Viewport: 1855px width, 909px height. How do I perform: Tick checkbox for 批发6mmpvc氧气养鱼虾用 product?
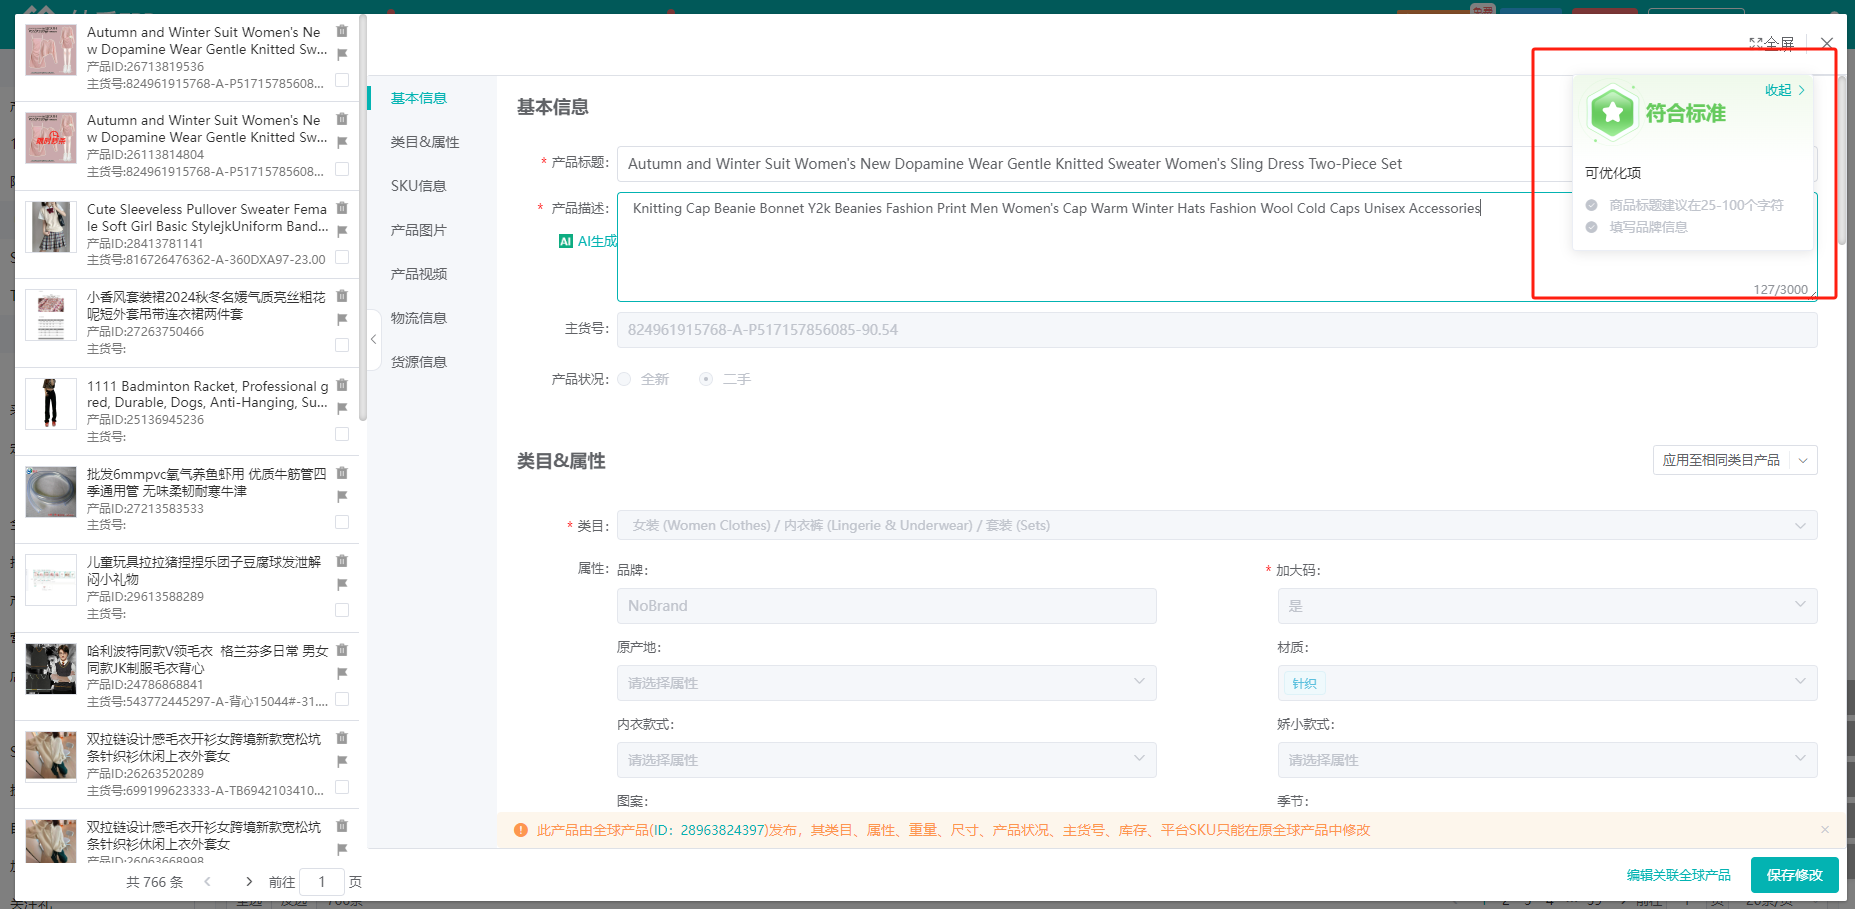[x=342, y=522]
